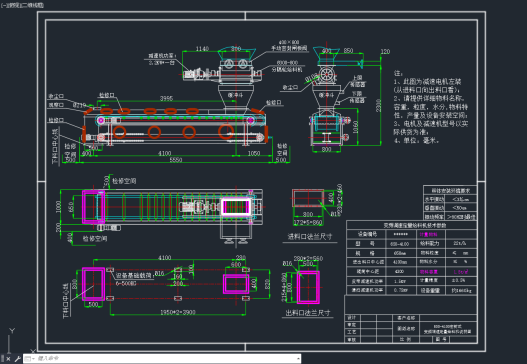Click the 上限 level sensor label
Screen dimensions: 527x364
pyautogui.click(x=357, y=78)
